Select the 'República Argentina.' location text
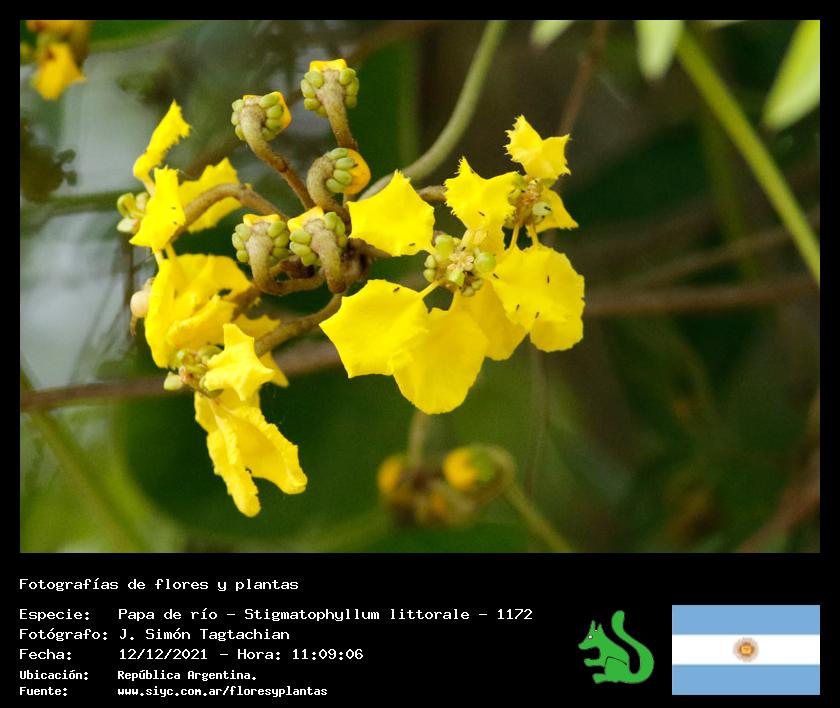This screenshot has width=840, height=708. (x=186, y=675)
